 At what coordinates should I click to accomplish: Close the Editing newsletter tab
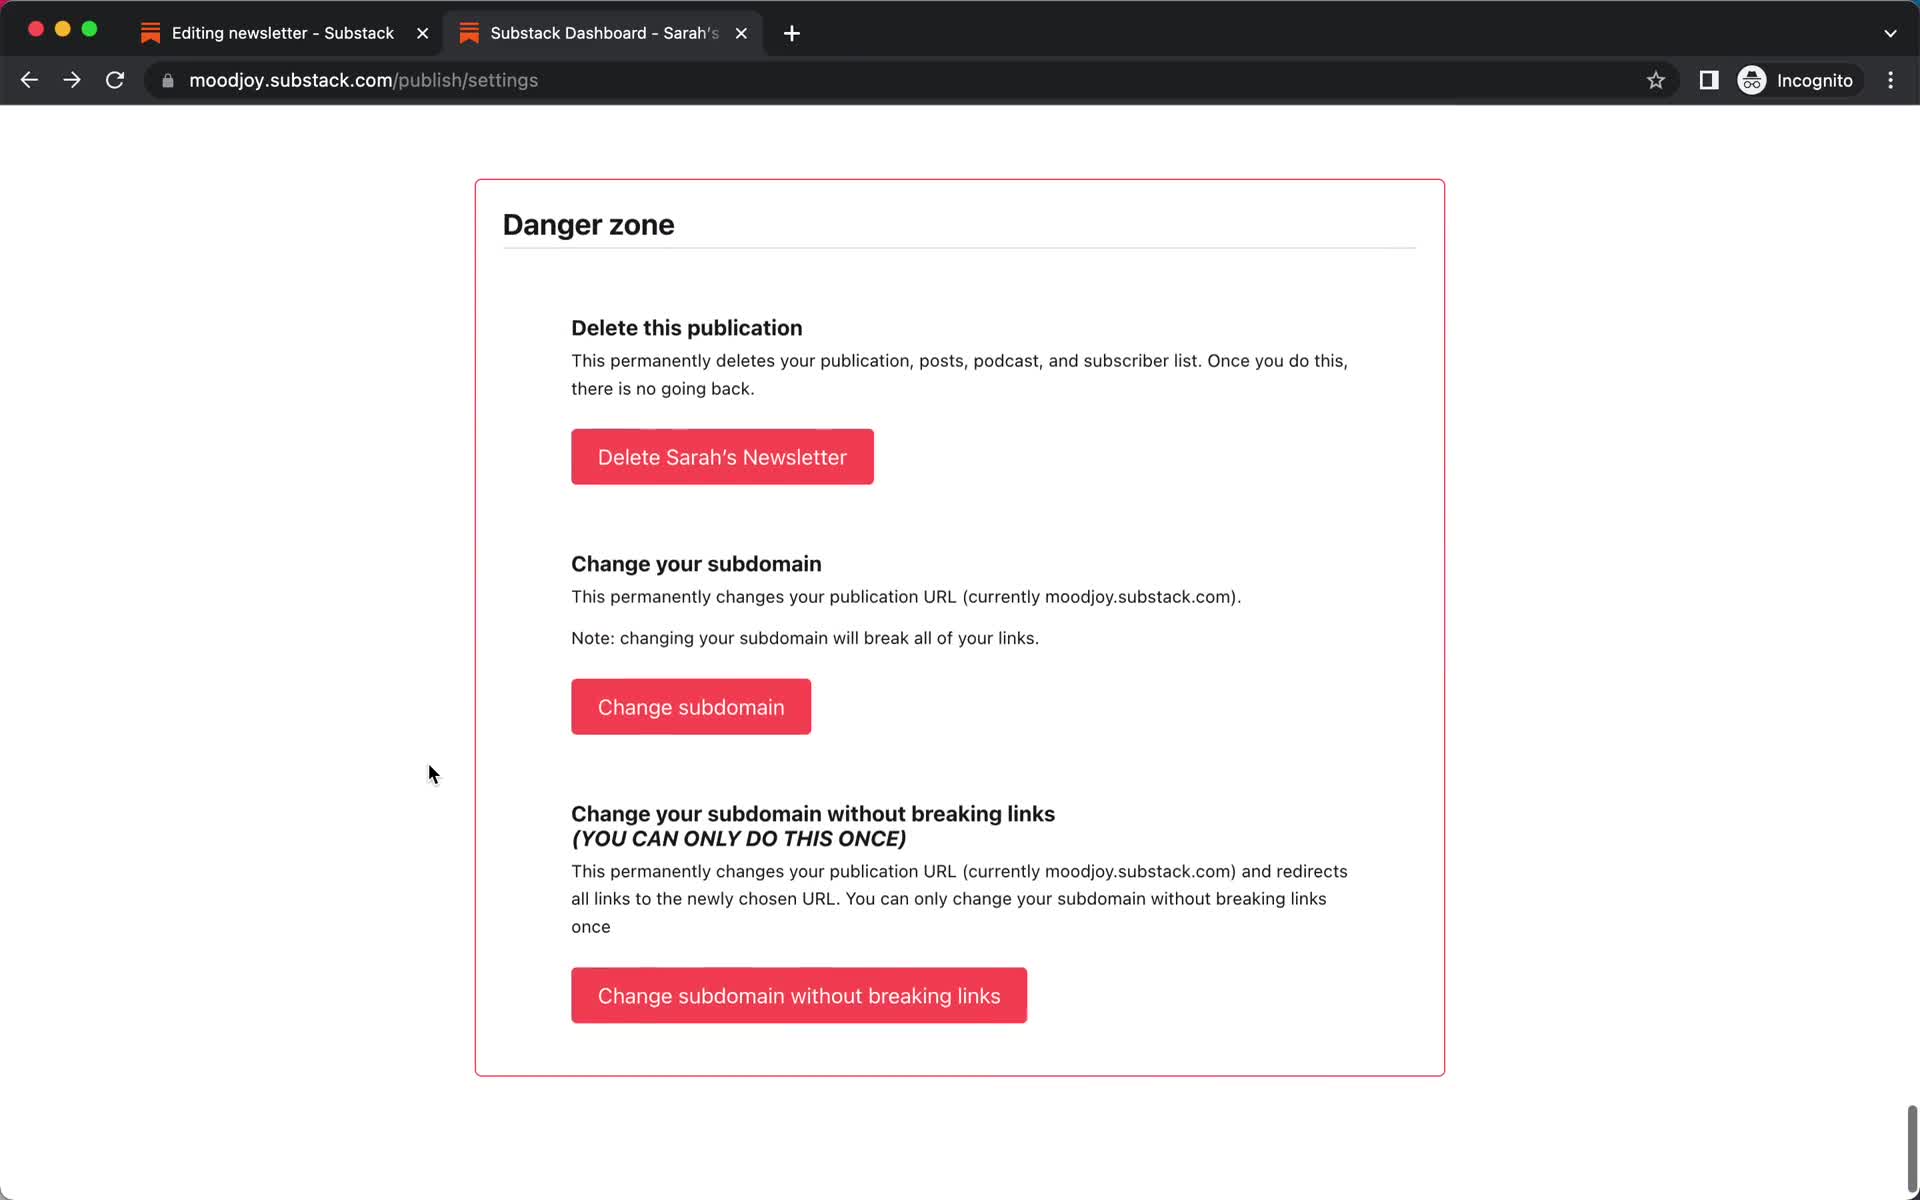pyautogui.click(x=423, y=33)
